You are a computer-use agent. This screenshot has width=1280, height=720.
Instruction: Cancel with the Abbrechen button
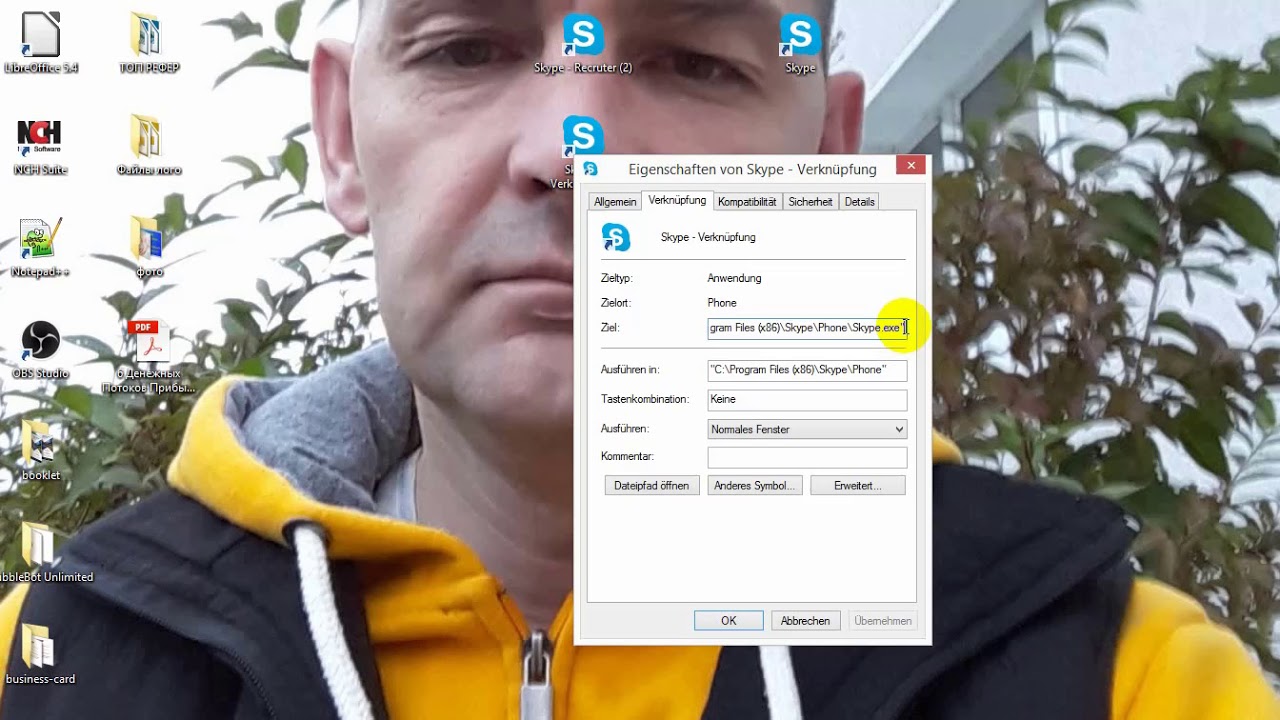point(805,621)
